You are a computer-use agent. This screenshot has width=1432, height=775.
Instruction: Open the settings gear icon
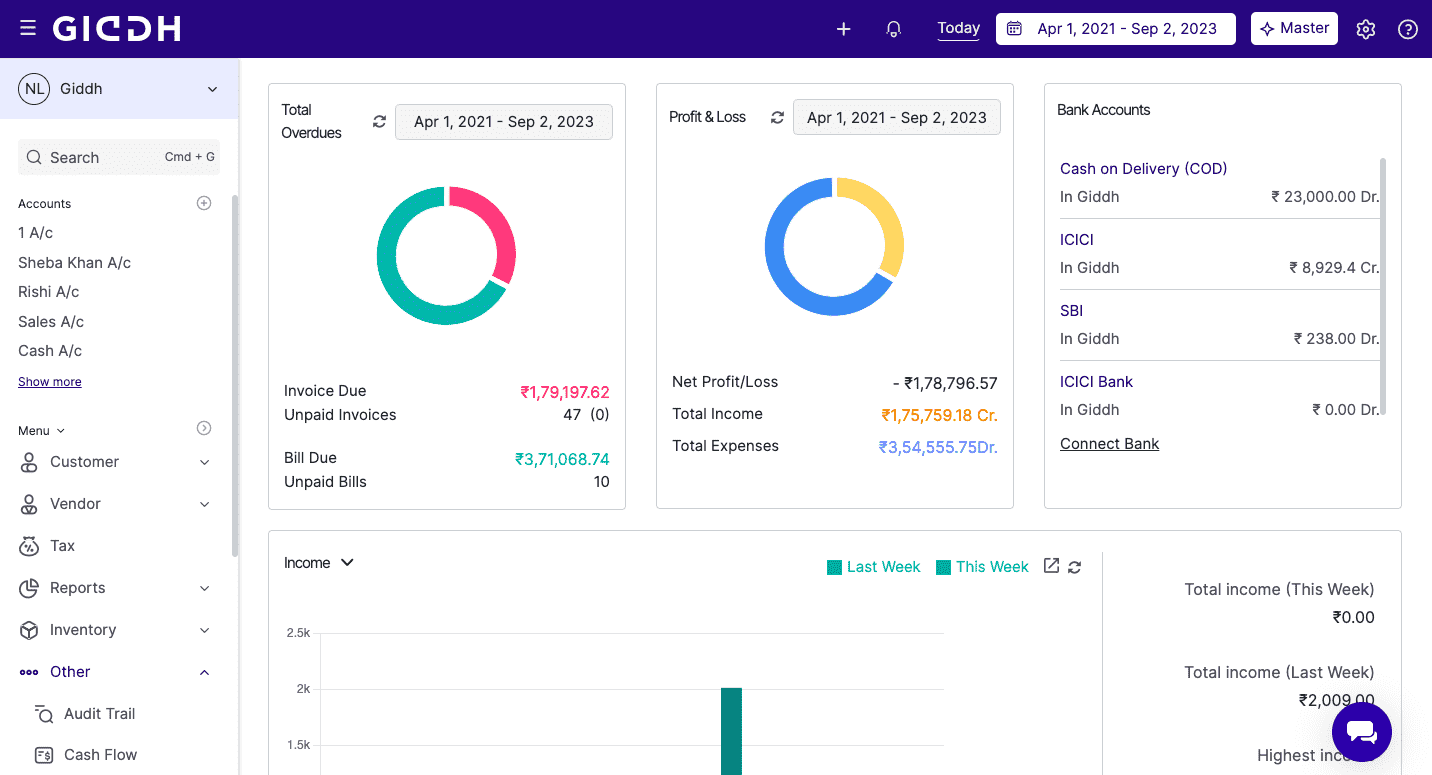pyautogui.click(x=1366, y=29)
